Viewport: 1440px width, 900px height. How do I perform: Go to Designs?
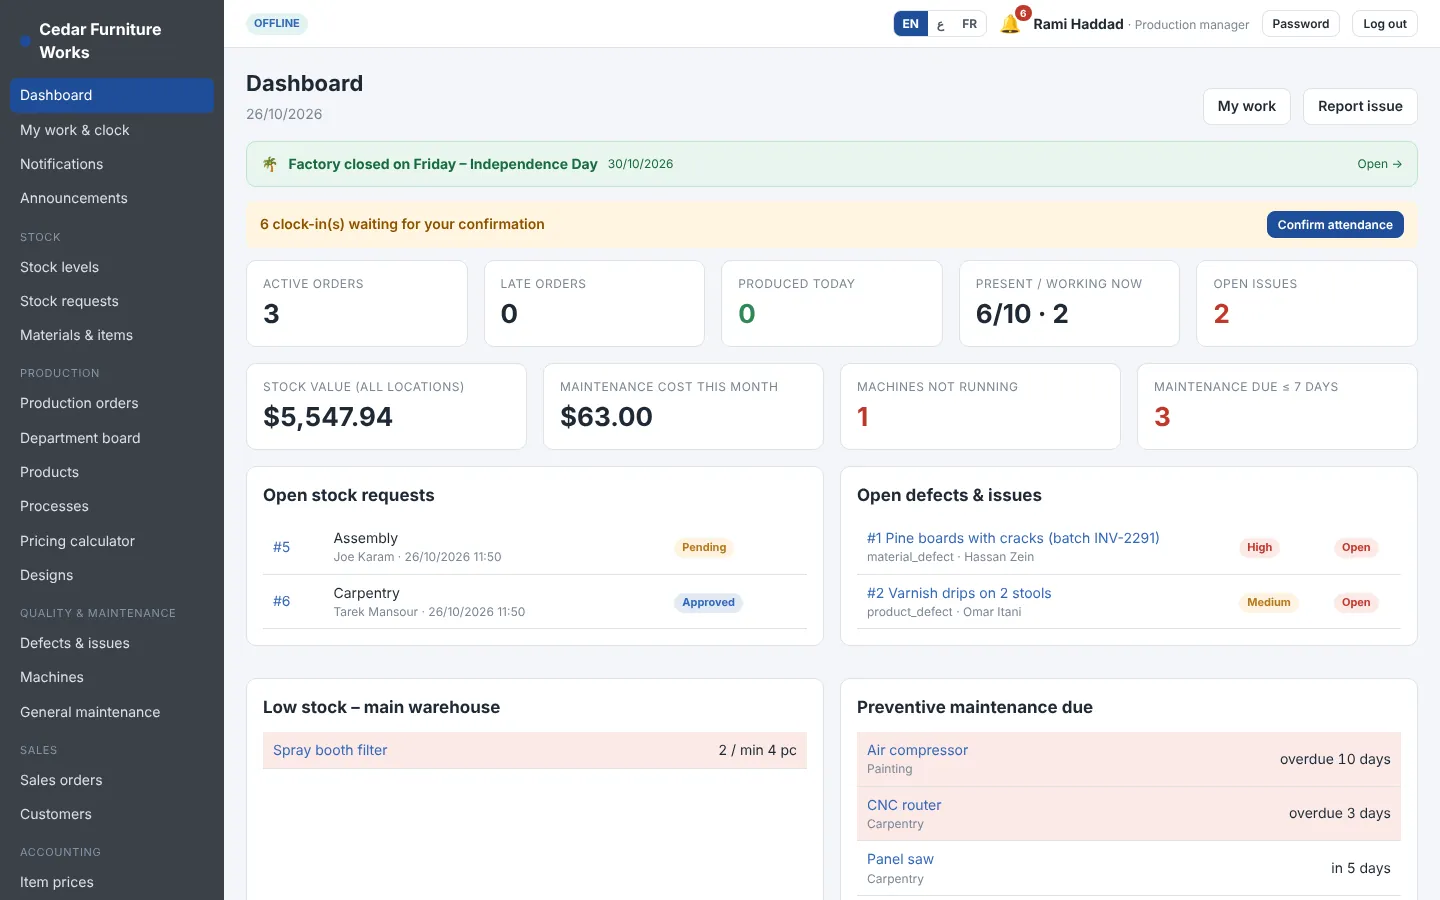pyautogui.click(x=111, y=575)
